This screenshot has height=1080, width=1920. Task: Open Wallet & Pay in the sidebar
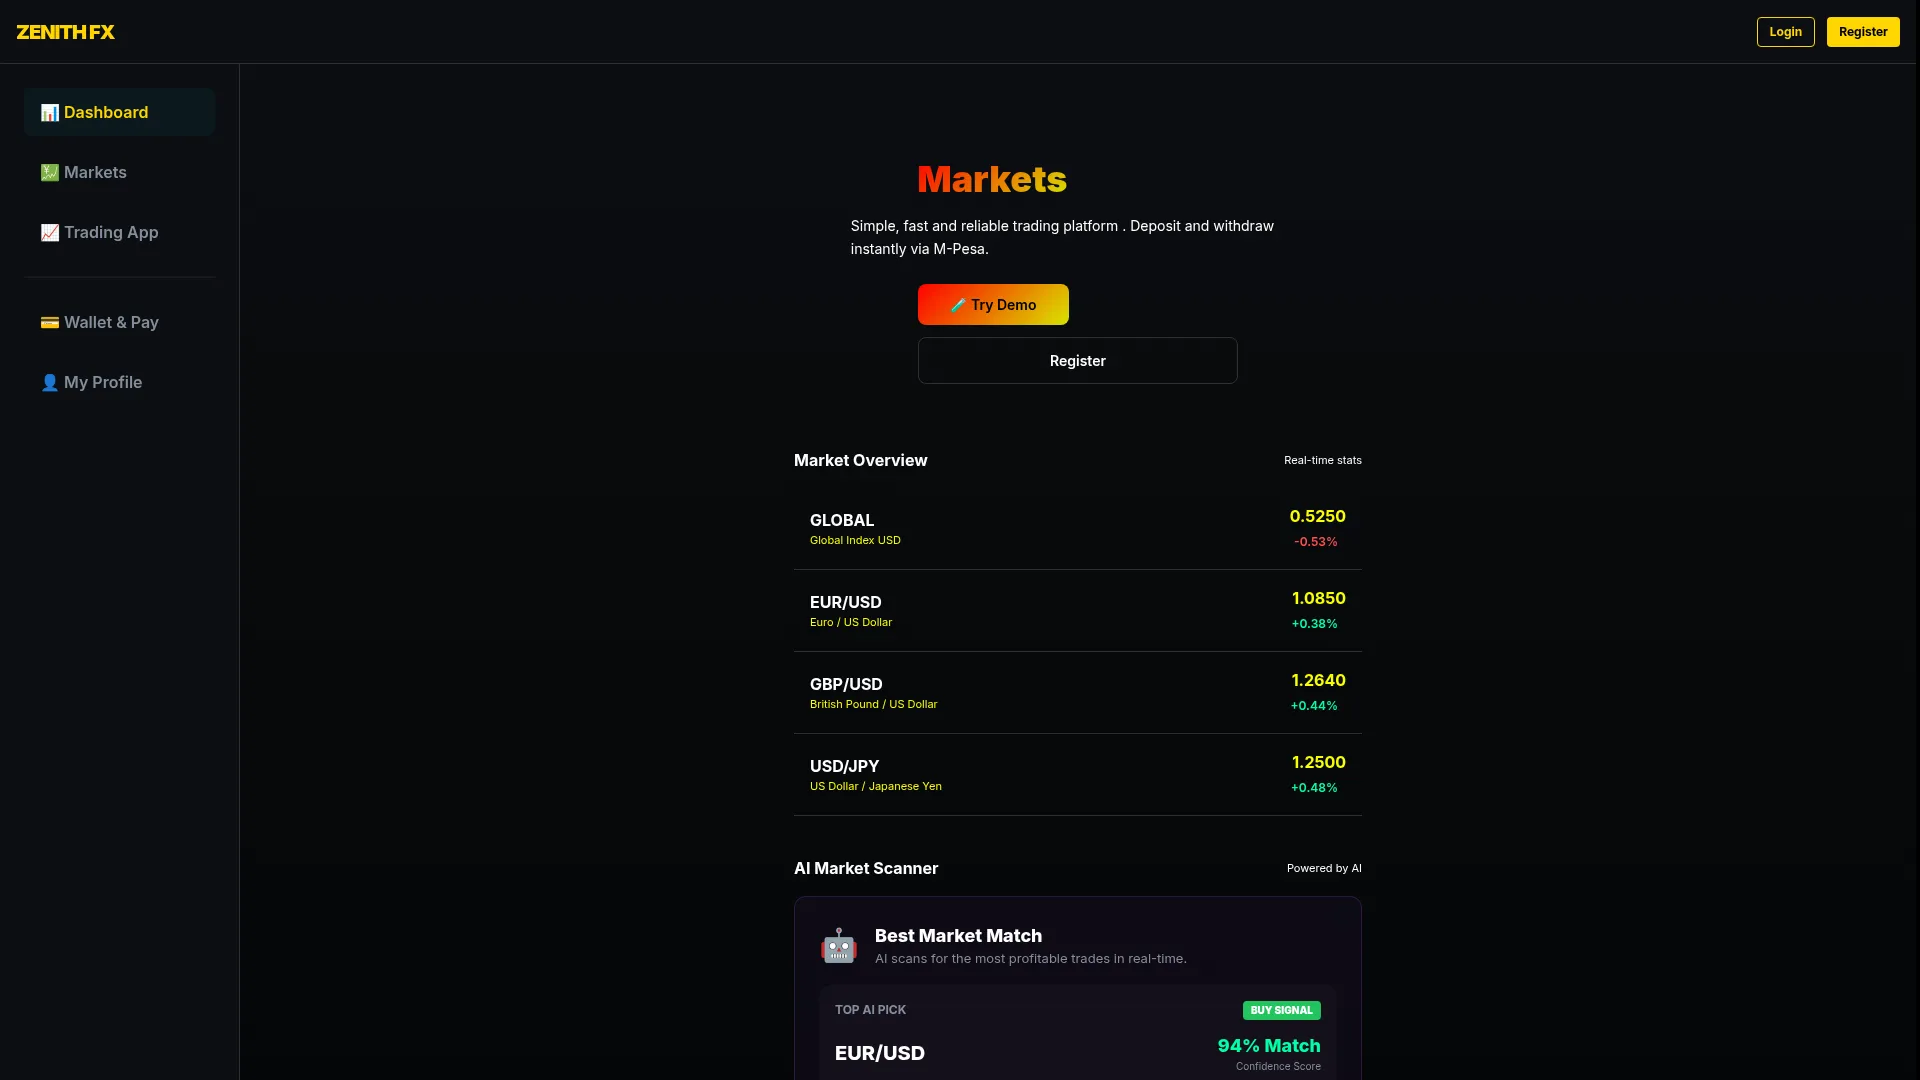(x=119, y=322)
